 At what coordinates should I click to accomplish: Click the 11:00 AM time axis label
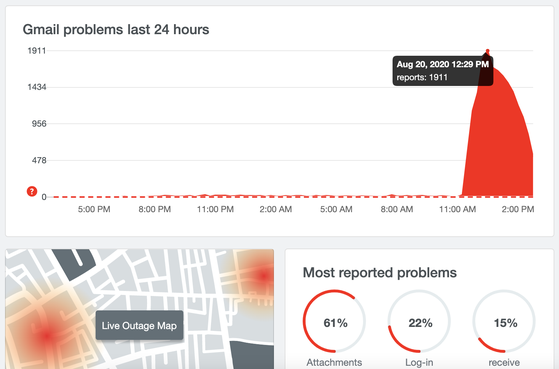[x=457, y=209]
